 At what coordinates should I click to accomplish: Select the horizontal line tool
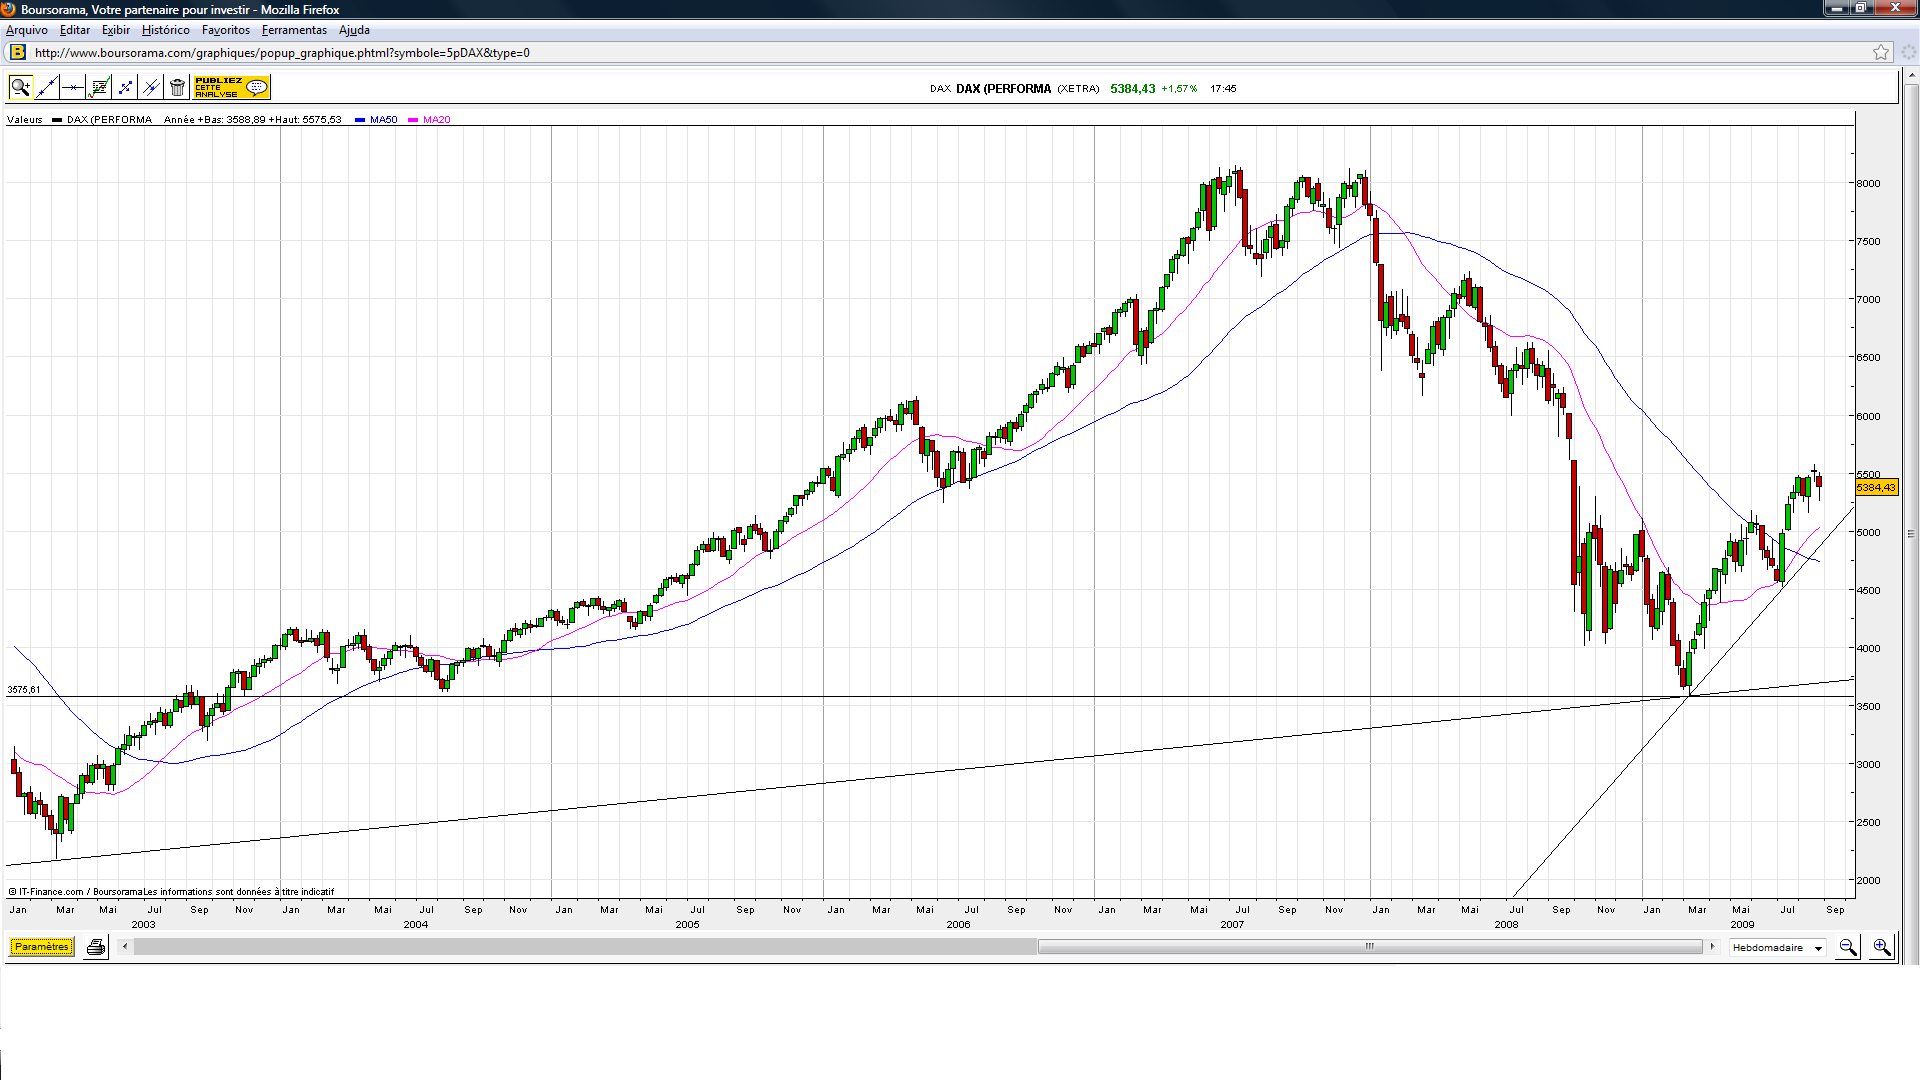[72, 88]
